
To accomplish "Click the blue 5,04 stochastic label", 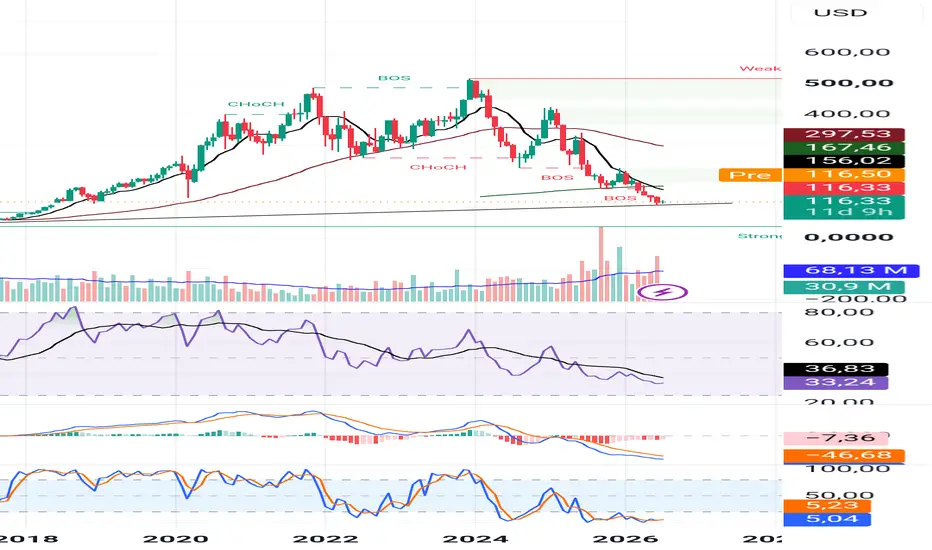I will 827,519.
